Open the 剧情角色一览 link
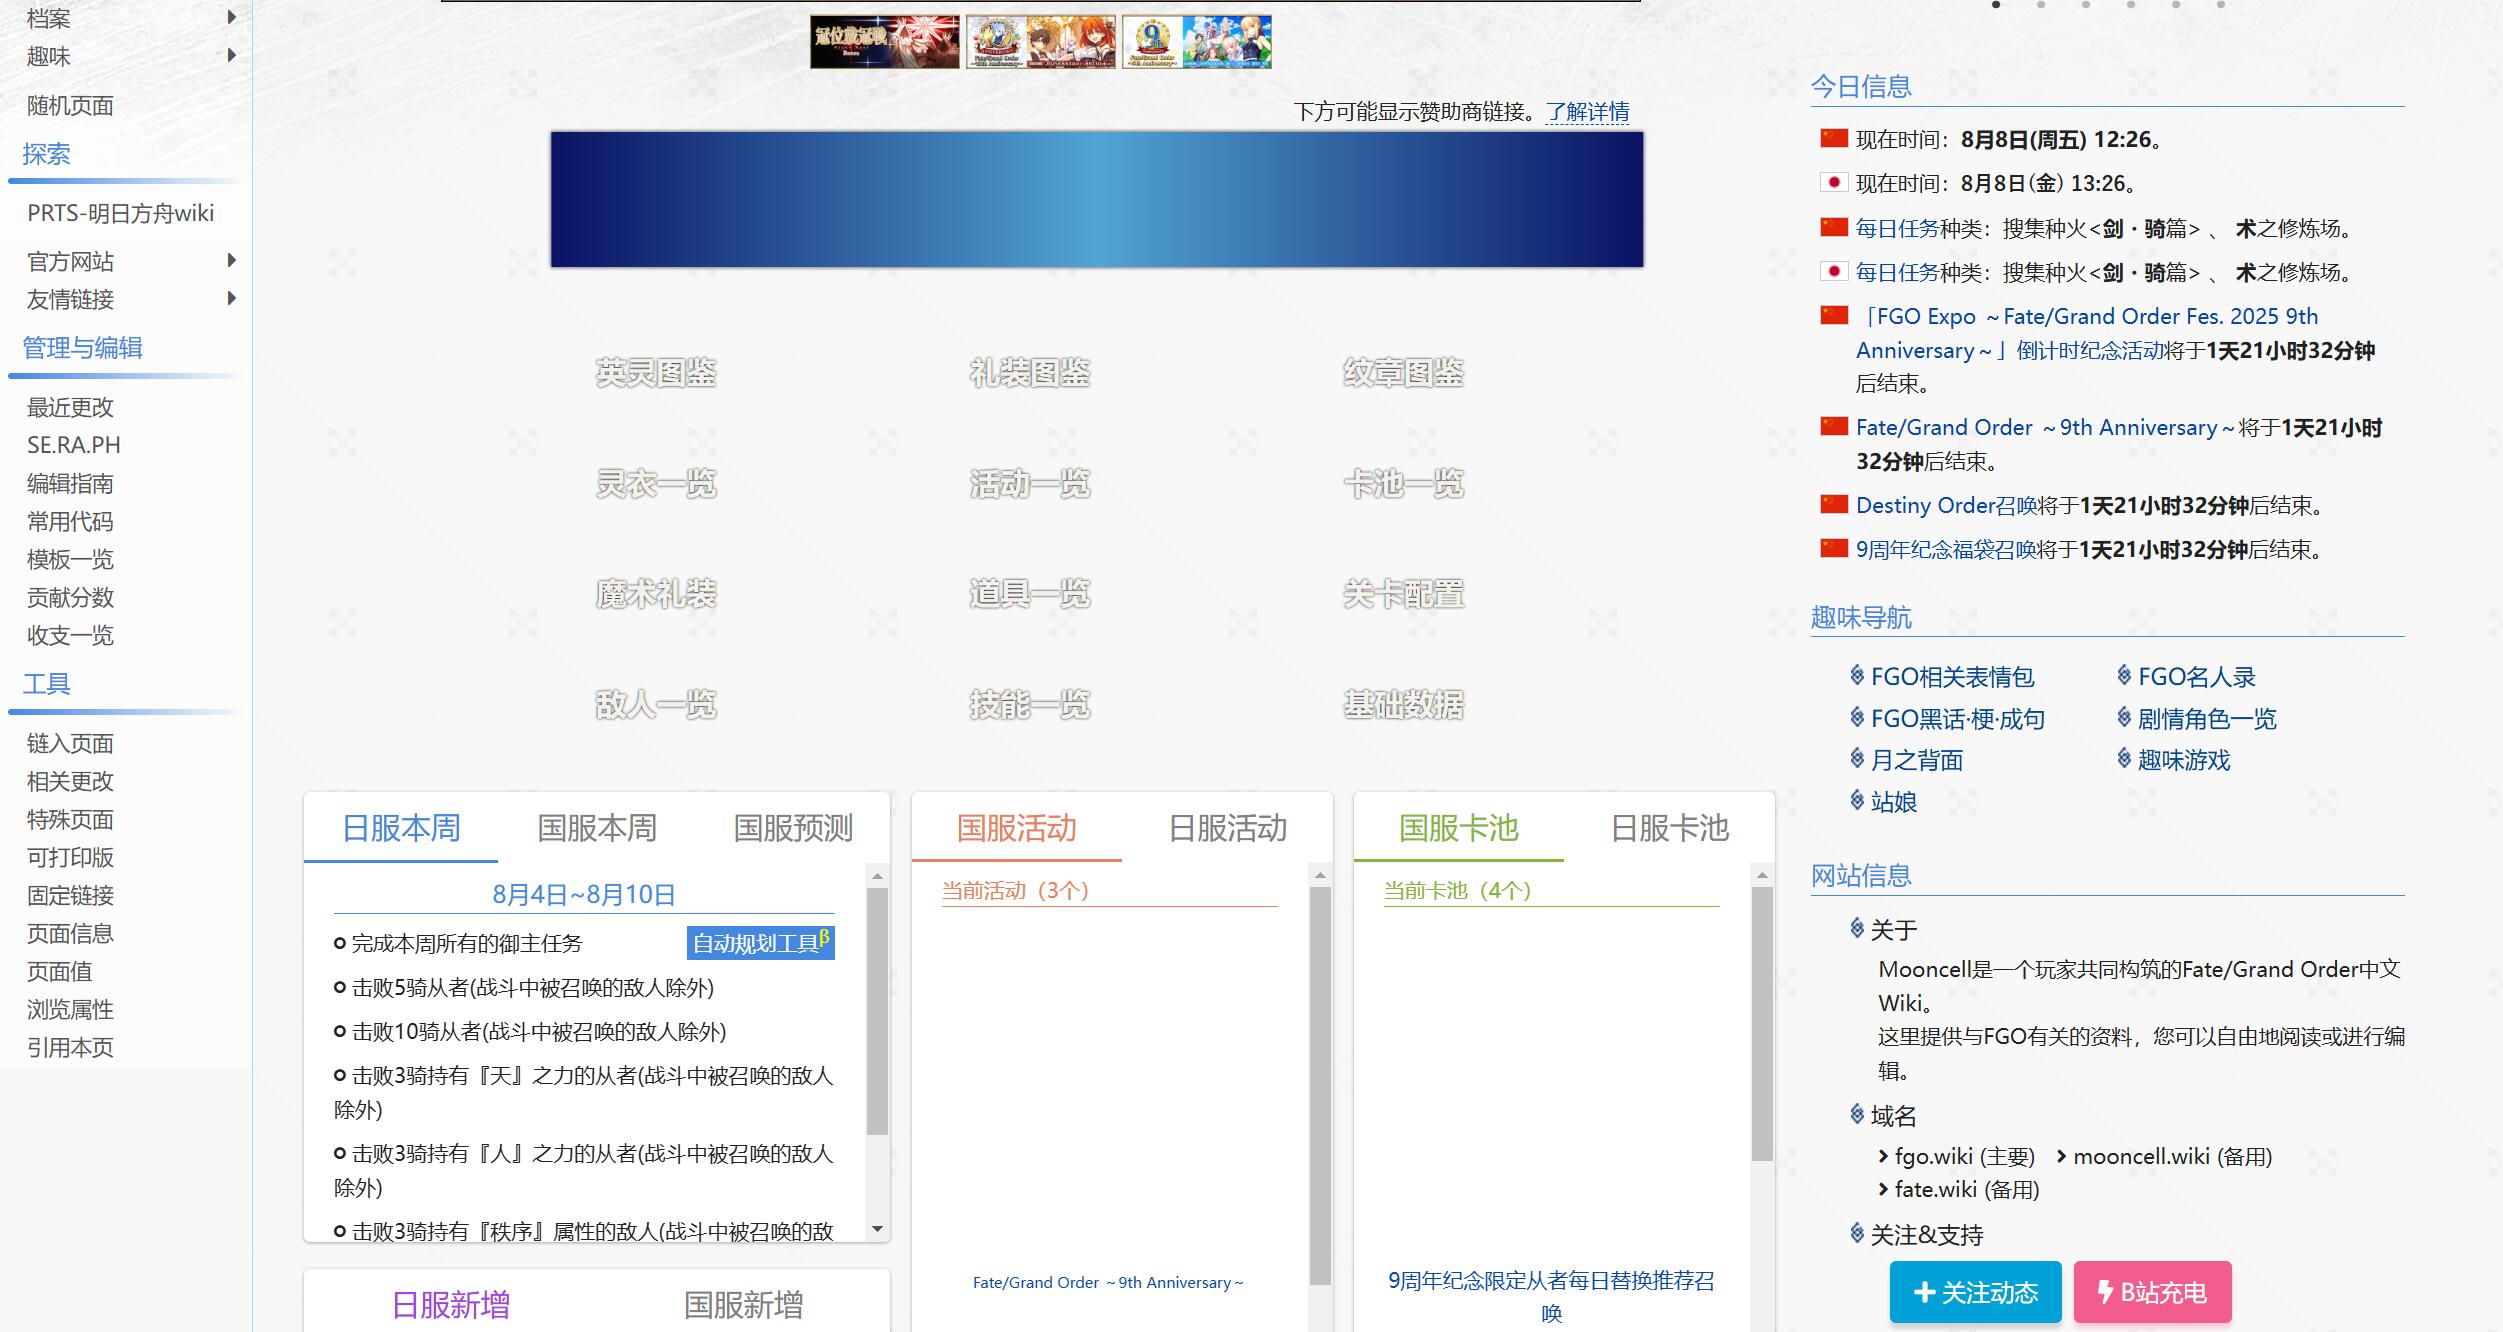Image resolution: width=2503 pixels, height=1332 pixels. click(x=2207, y=719)
